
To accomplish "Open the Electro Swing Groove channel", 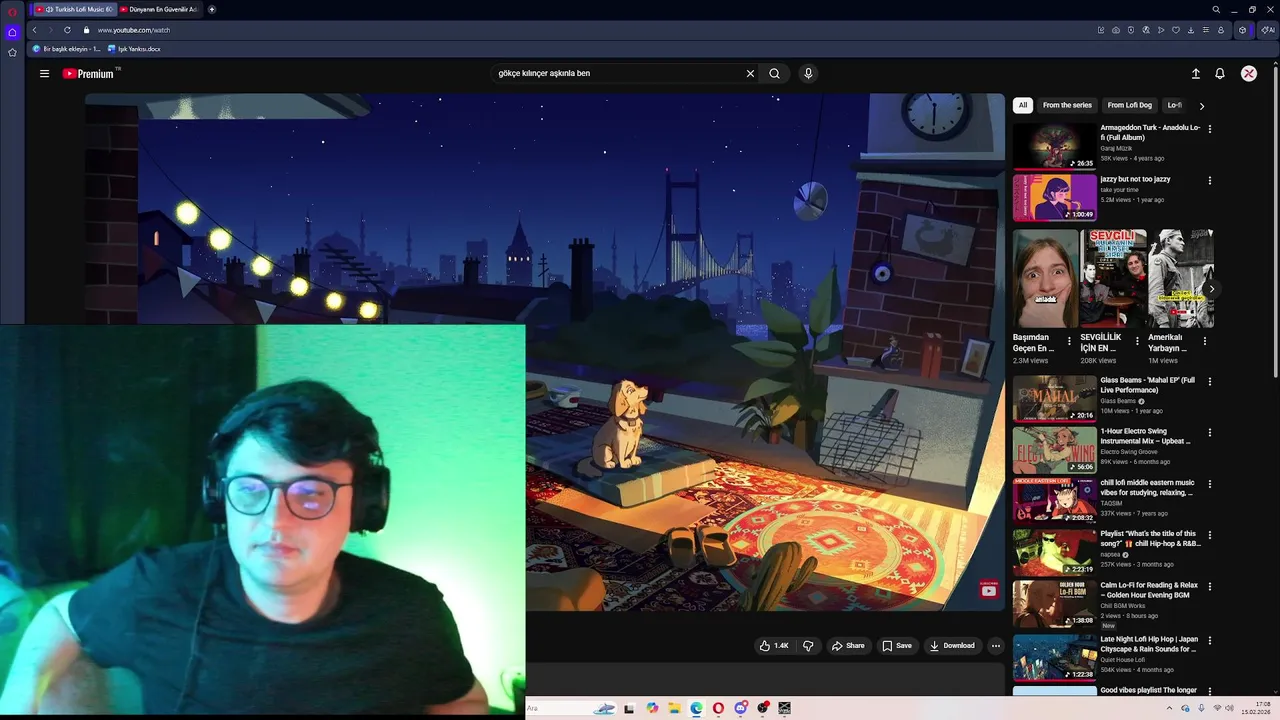I will 1129,452.
